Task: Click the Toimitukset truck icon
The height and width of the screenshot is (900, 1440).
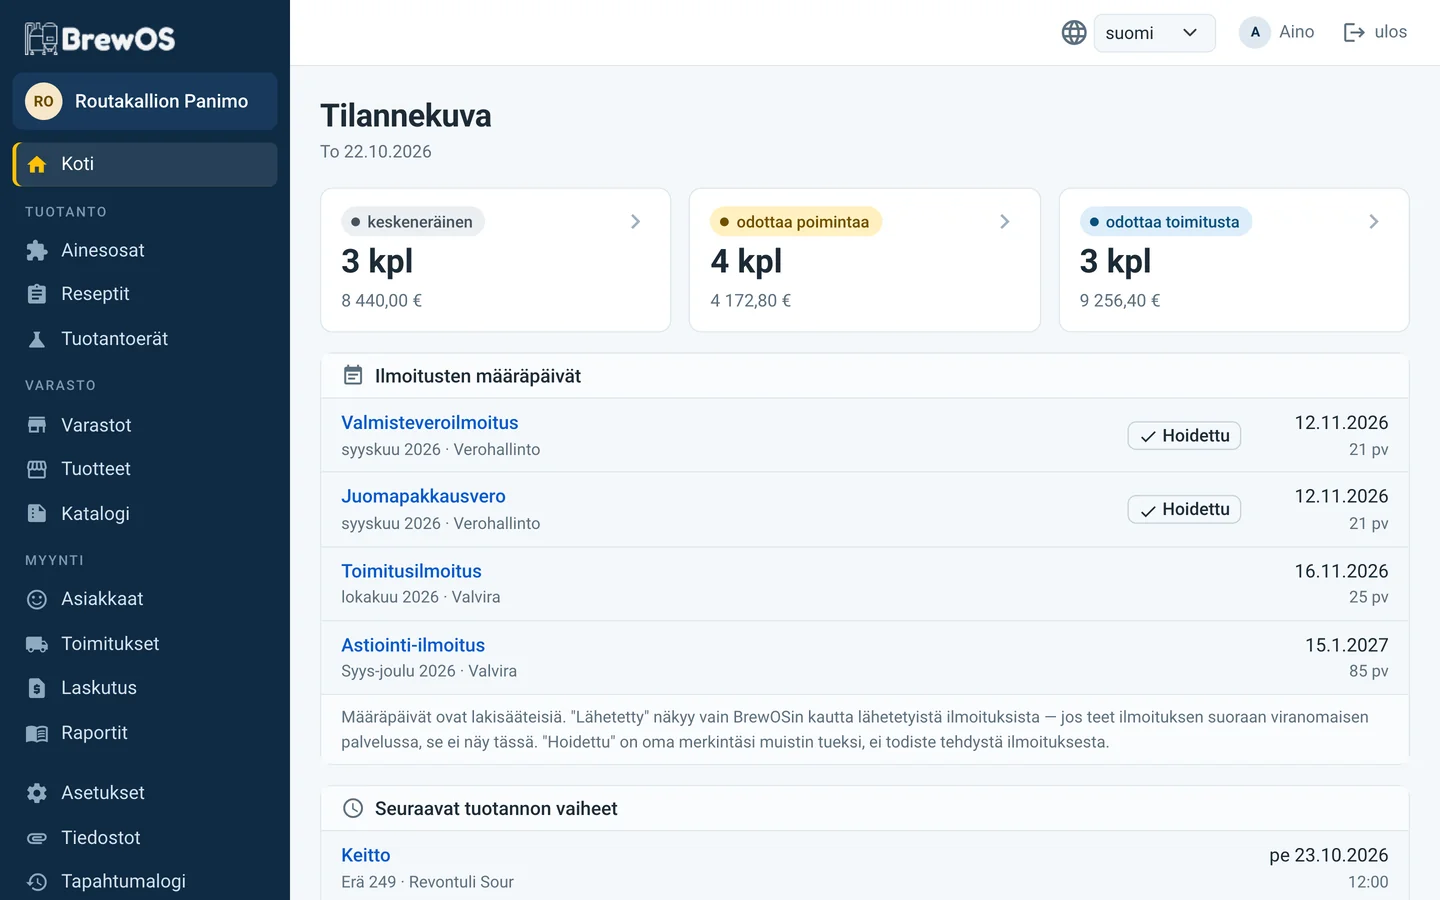Action: [x=37, y=644]
